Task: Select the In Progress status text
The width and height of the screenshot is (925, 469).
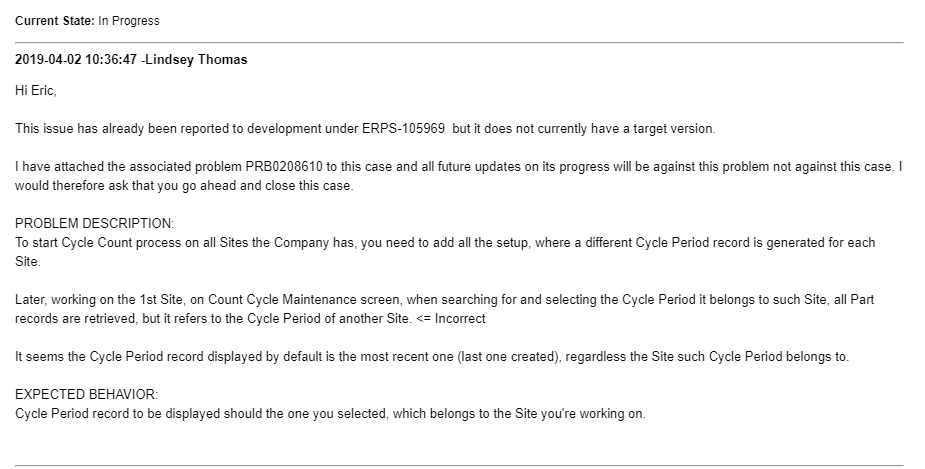Action: click(x=129, y=21)
